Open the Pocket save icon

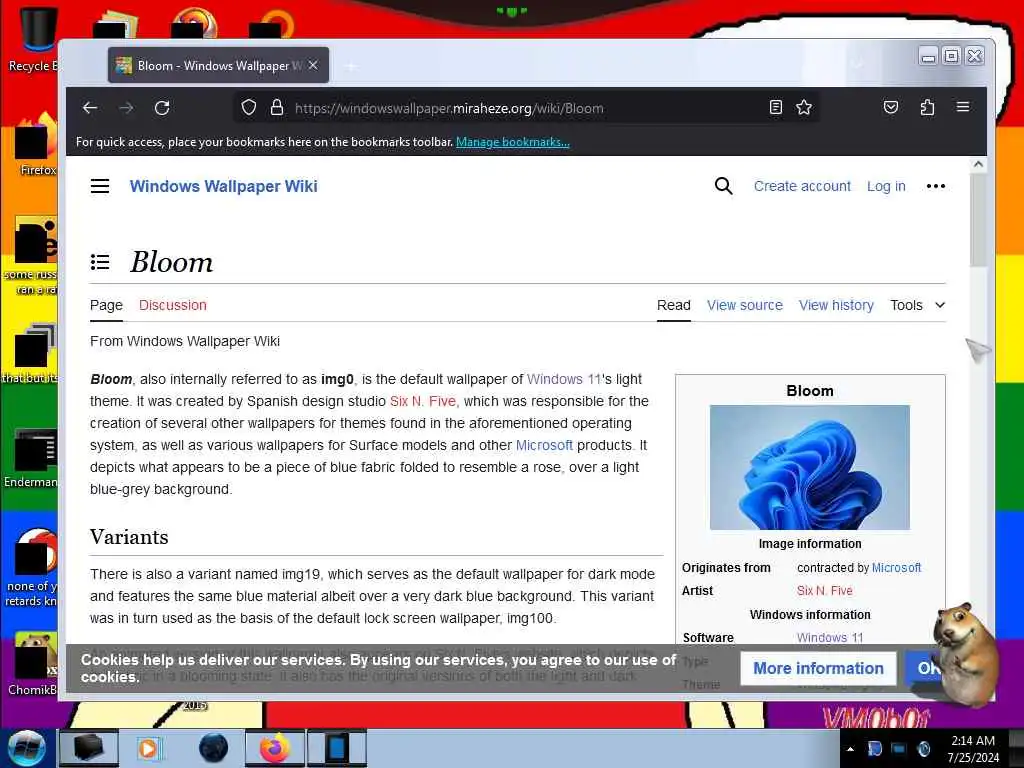point(891,108)
